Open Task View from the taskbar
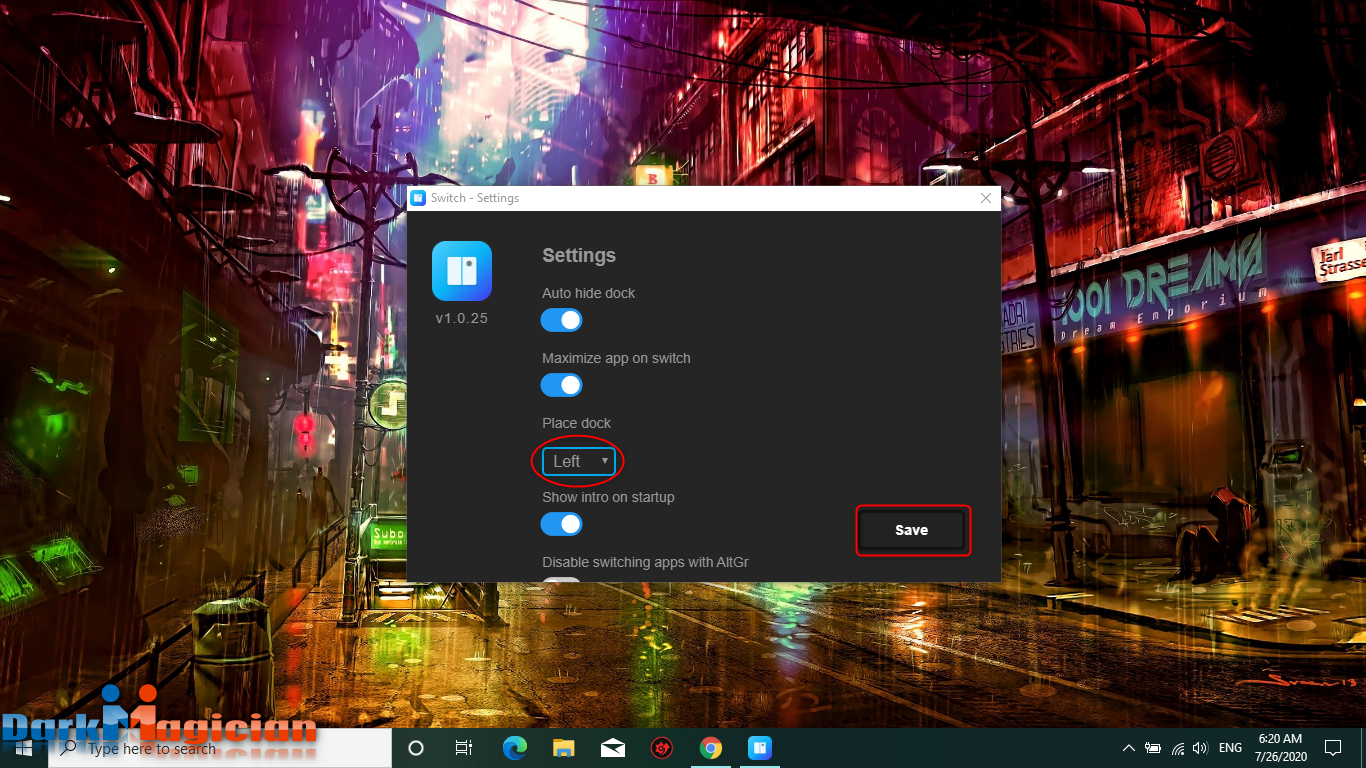The height and width of the screenshot is (768, 1366). pyautogui.click(x=464, y=748)
